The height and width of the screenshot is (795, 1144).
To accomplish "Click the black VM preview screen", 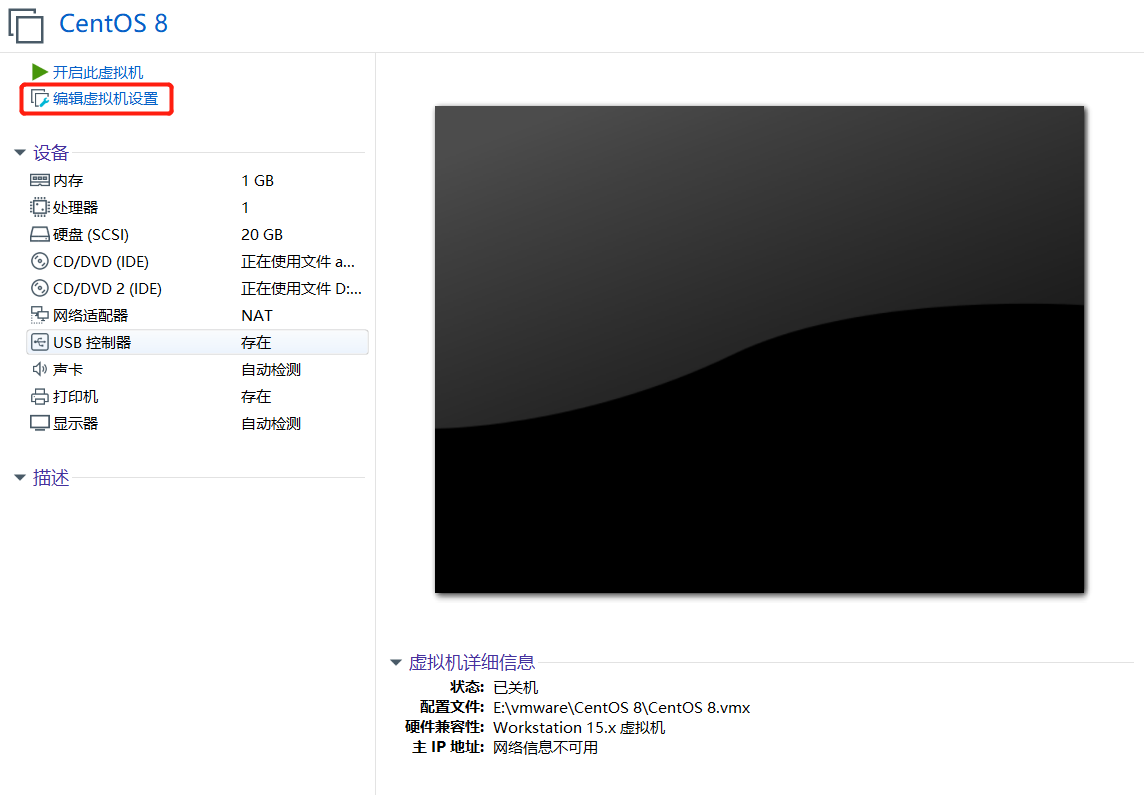I will tap(758, 349).
